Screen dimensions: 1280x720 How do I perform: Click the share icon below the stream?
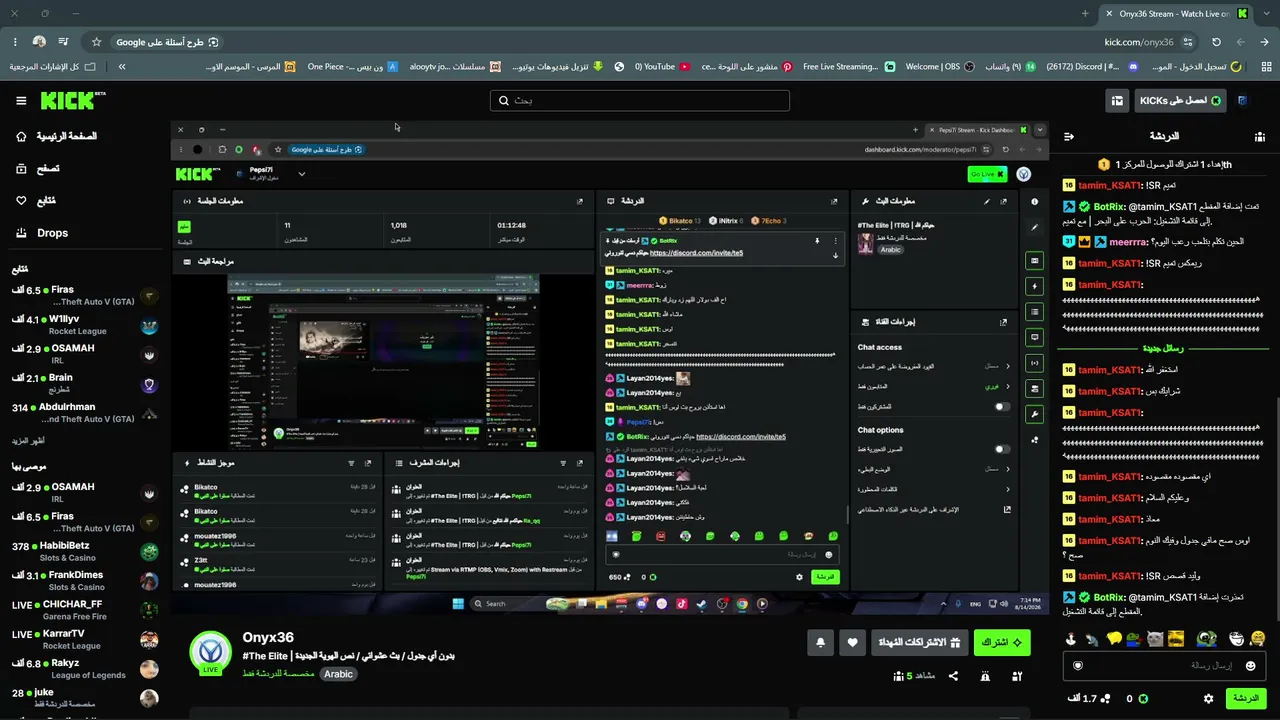click(953, 676)
